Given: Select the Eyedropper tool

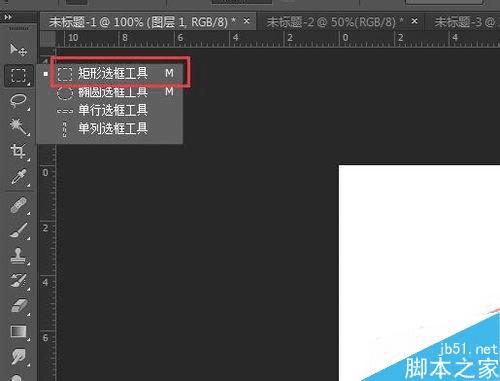Looking at the screenshot, I should (x=19, y=177).
